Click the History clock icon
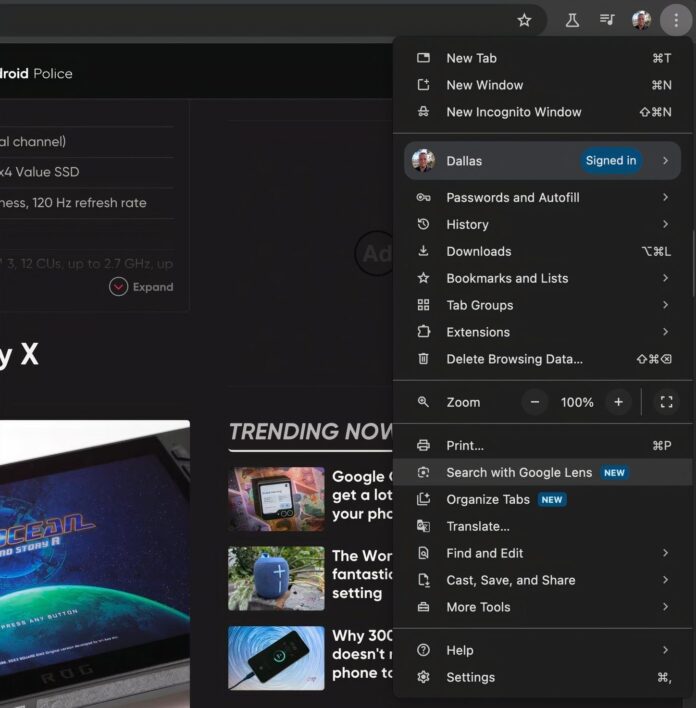 (x=423, y=224)
